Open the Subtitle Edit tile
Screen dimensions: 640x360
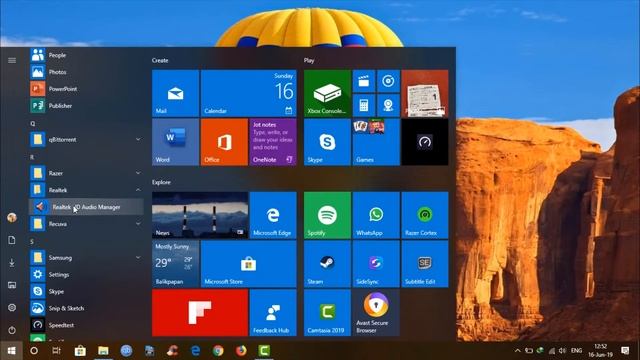[x=425, y=264]
